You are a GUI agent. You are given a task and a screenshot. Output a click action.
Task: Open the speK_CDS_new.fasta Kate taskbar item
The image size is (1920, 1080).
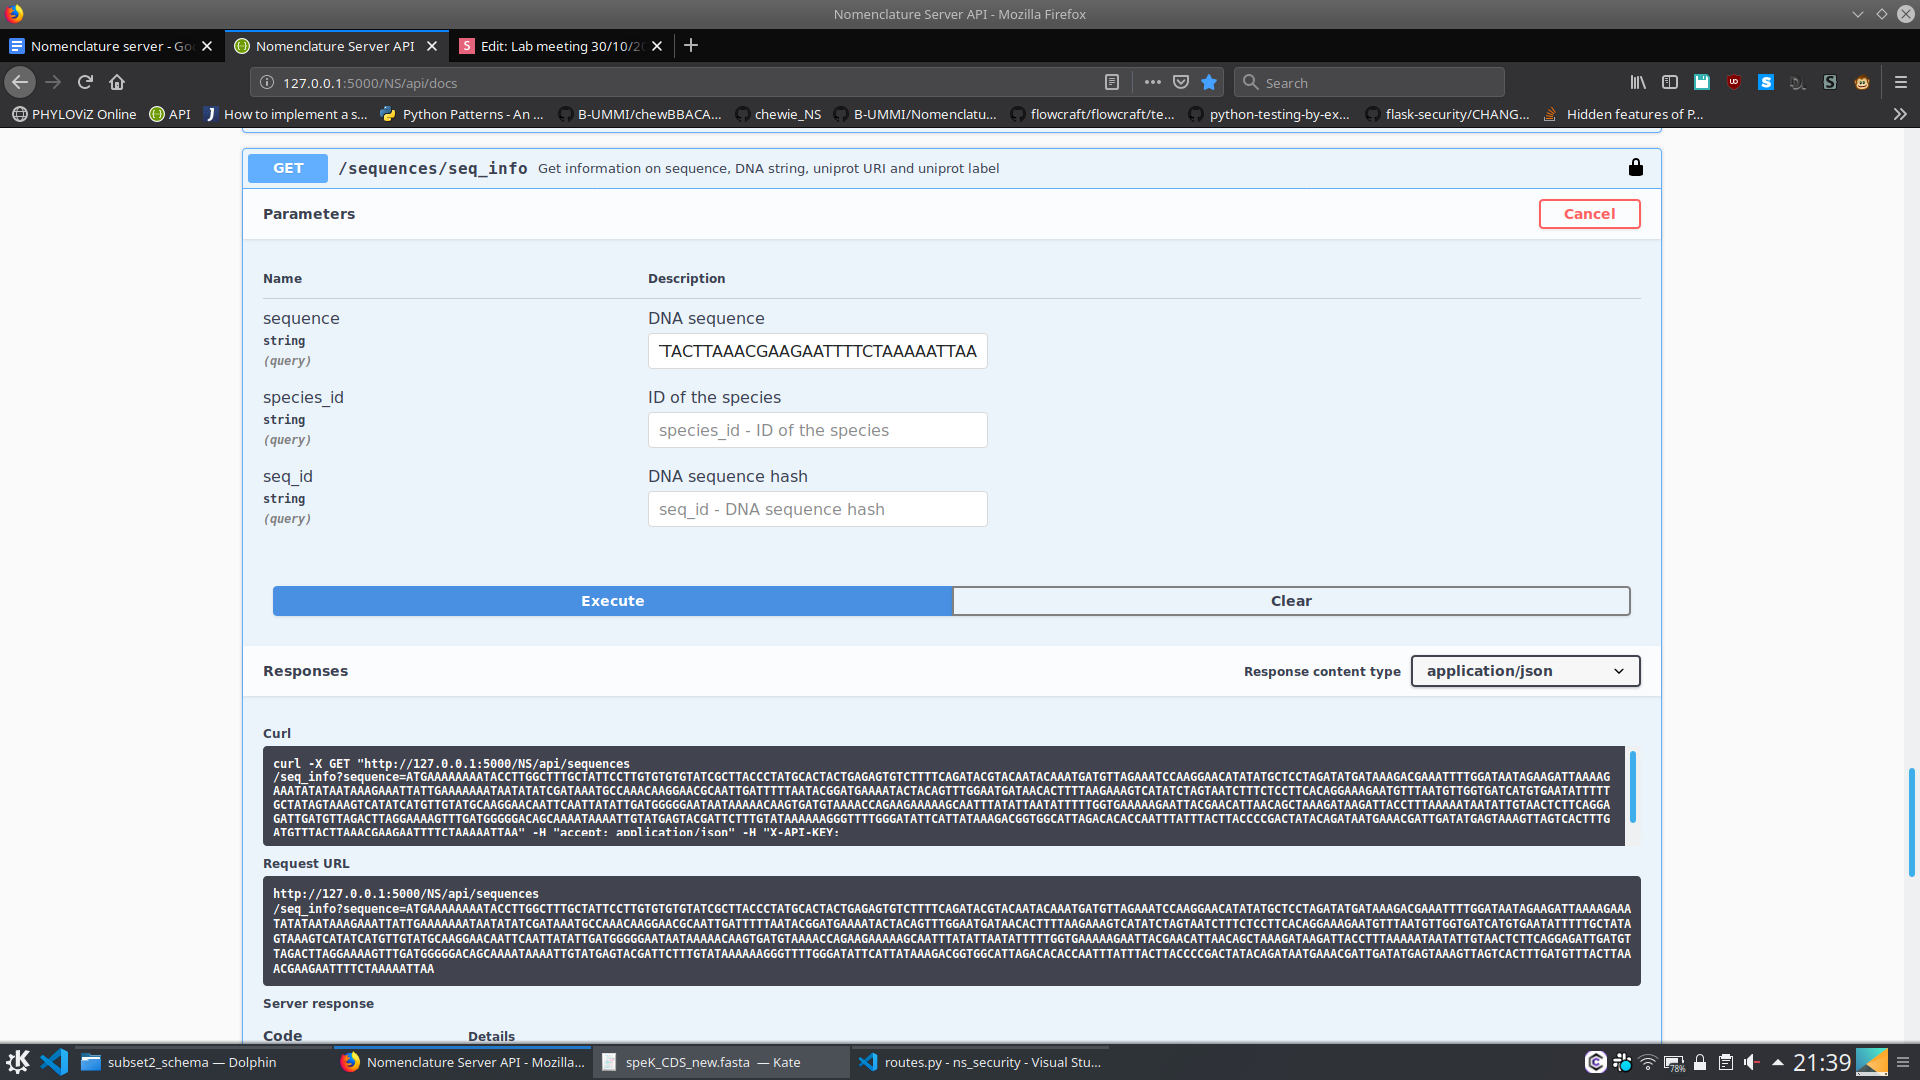click(712, 1062)
